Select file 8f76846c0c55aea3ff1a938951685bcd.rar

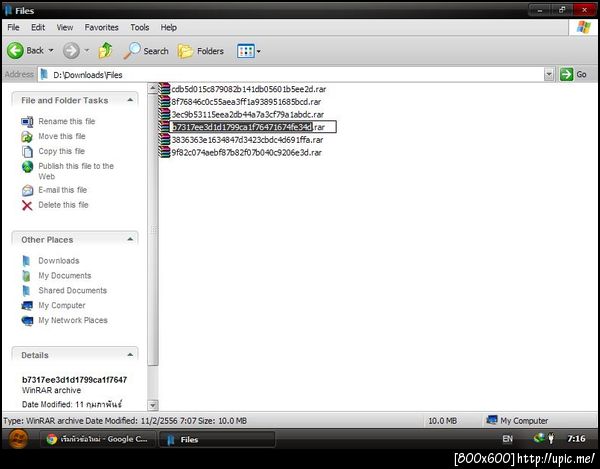(x=246, y=102)
